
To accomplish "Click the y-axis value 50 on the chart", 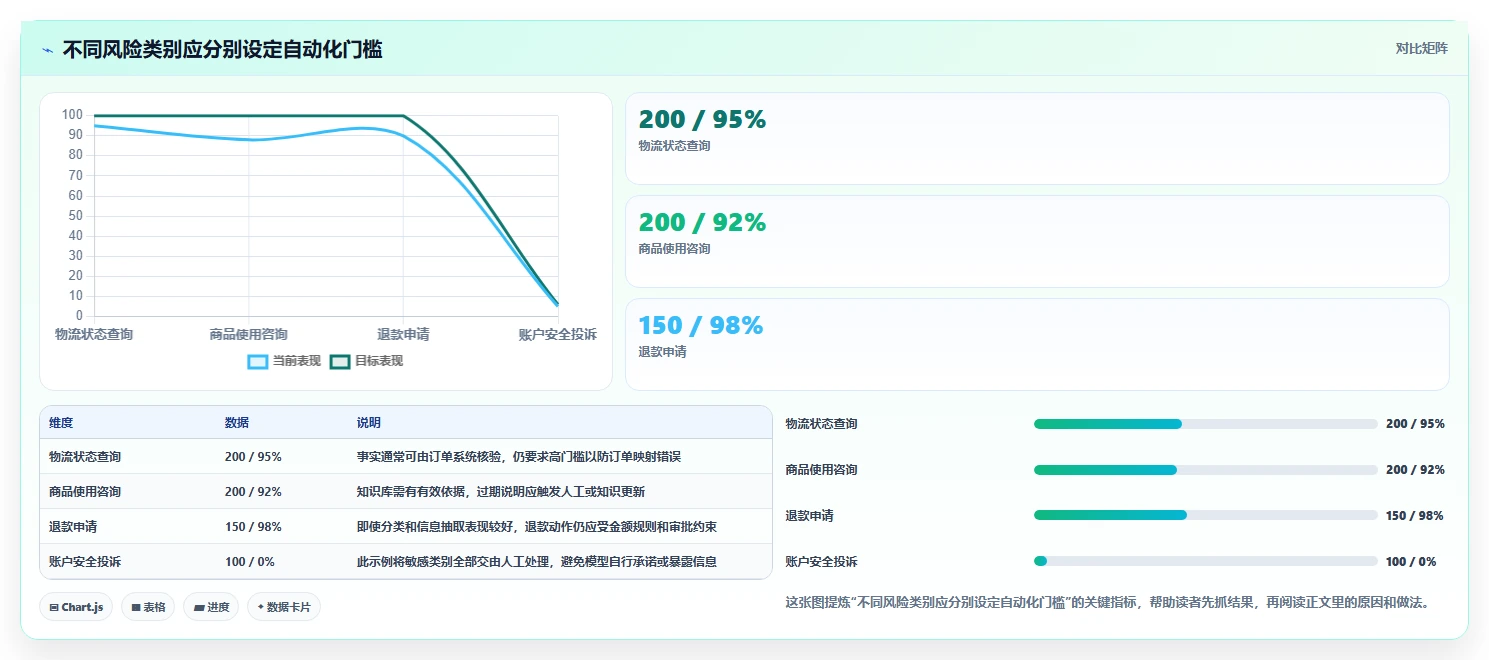I will (76, 216).
